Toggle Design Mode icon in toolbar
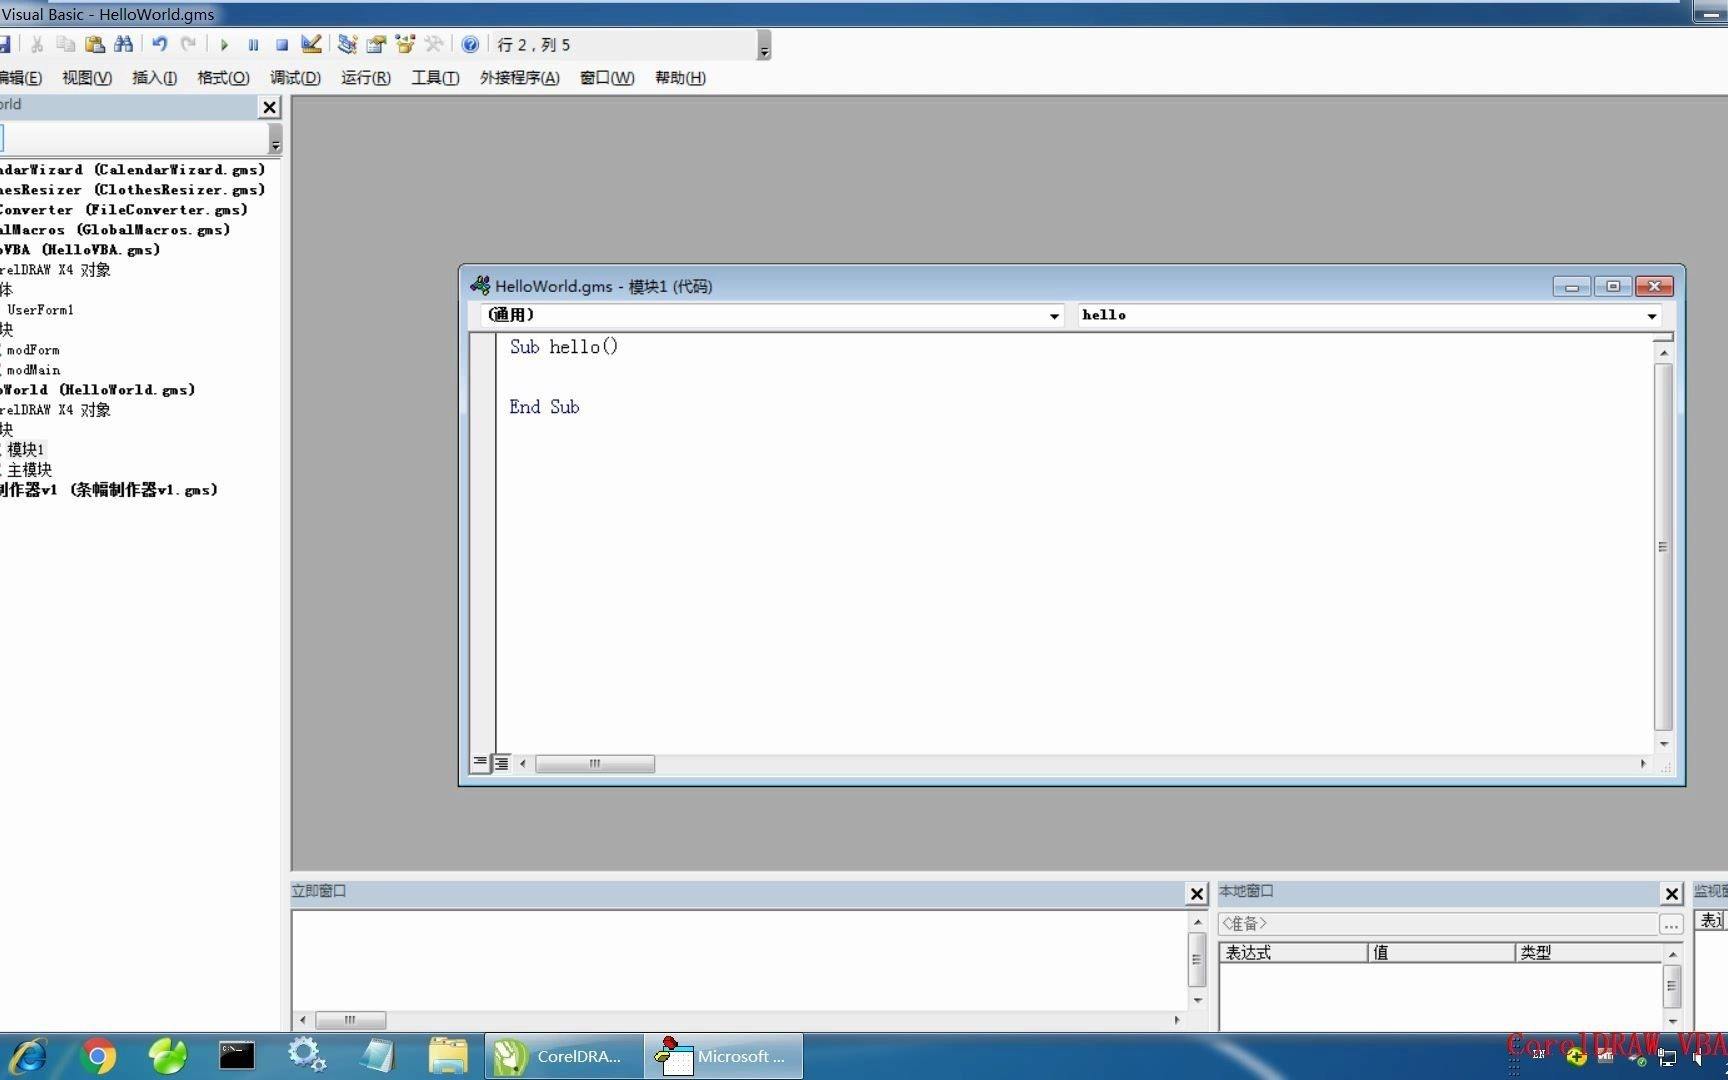Image resolution: width=1728 pixels, height=1080 pixels. pyautogui.click(x=311, y=44)
